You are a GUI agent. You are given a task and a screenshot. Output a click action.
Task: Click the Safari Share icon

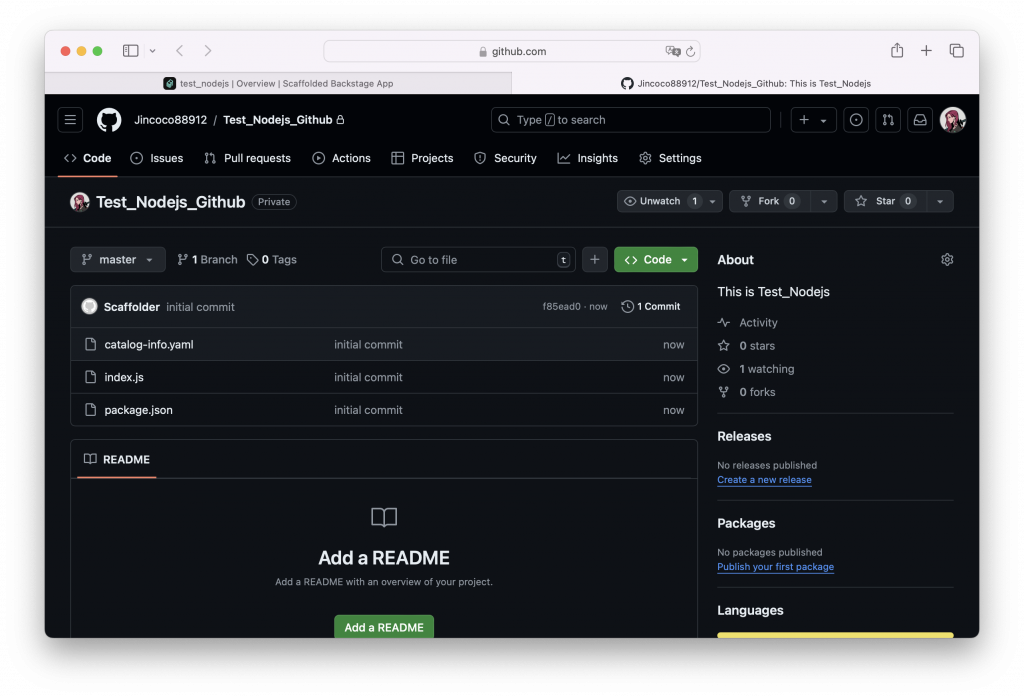click(x=897, y=50)
